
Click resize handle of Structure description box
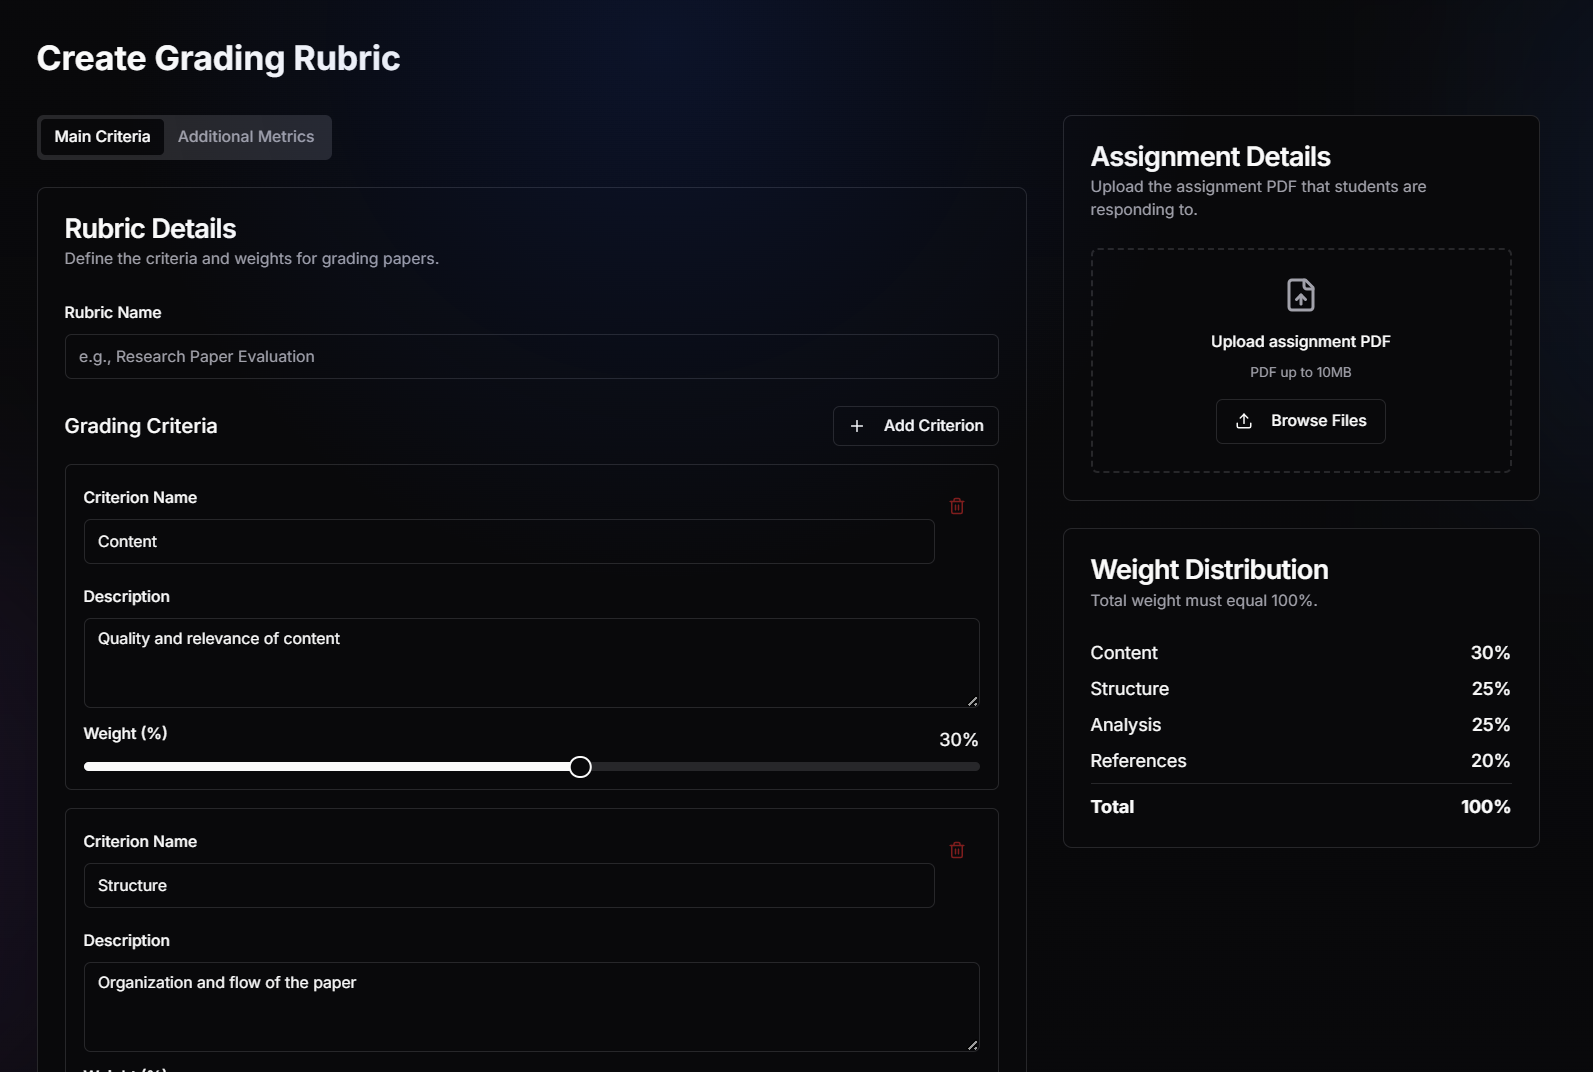coord(972,1045)
